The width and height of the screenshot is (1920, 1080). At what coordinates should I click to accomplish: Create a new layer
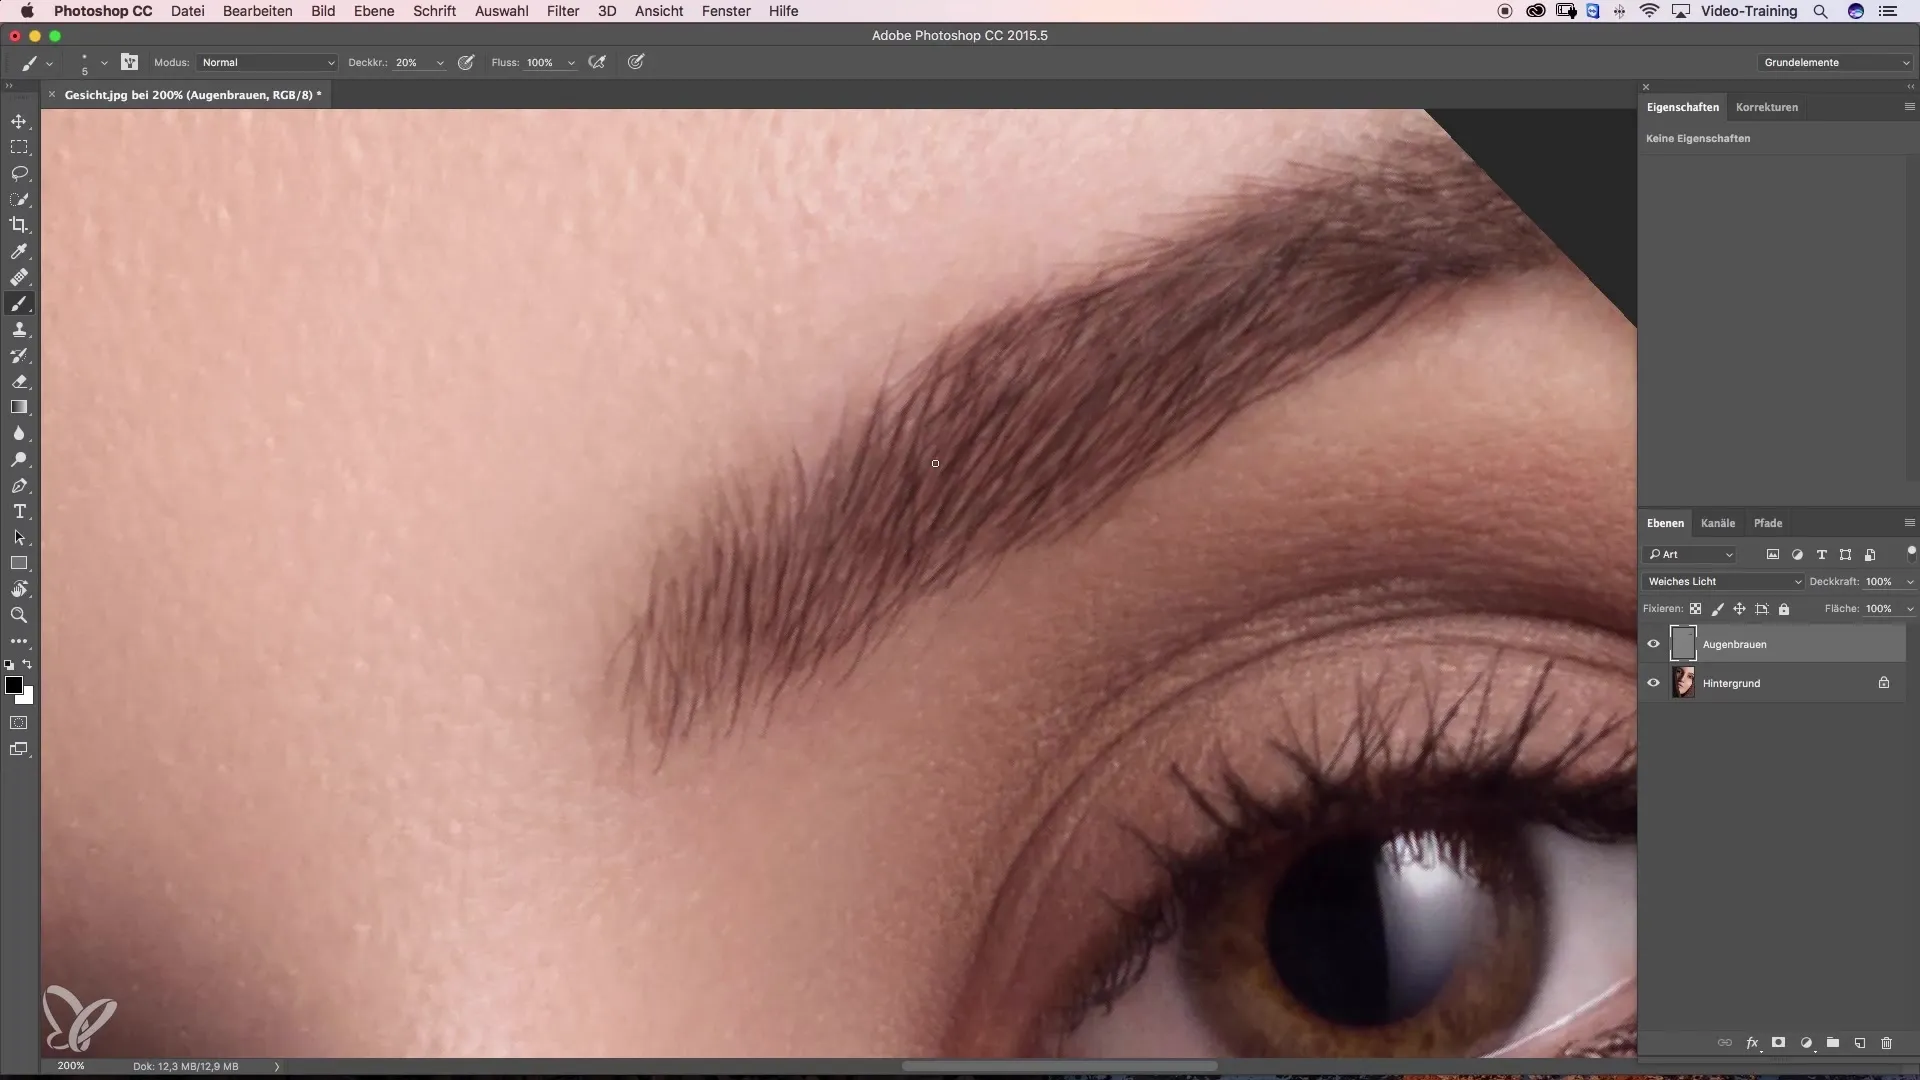pos(1860,1043)
